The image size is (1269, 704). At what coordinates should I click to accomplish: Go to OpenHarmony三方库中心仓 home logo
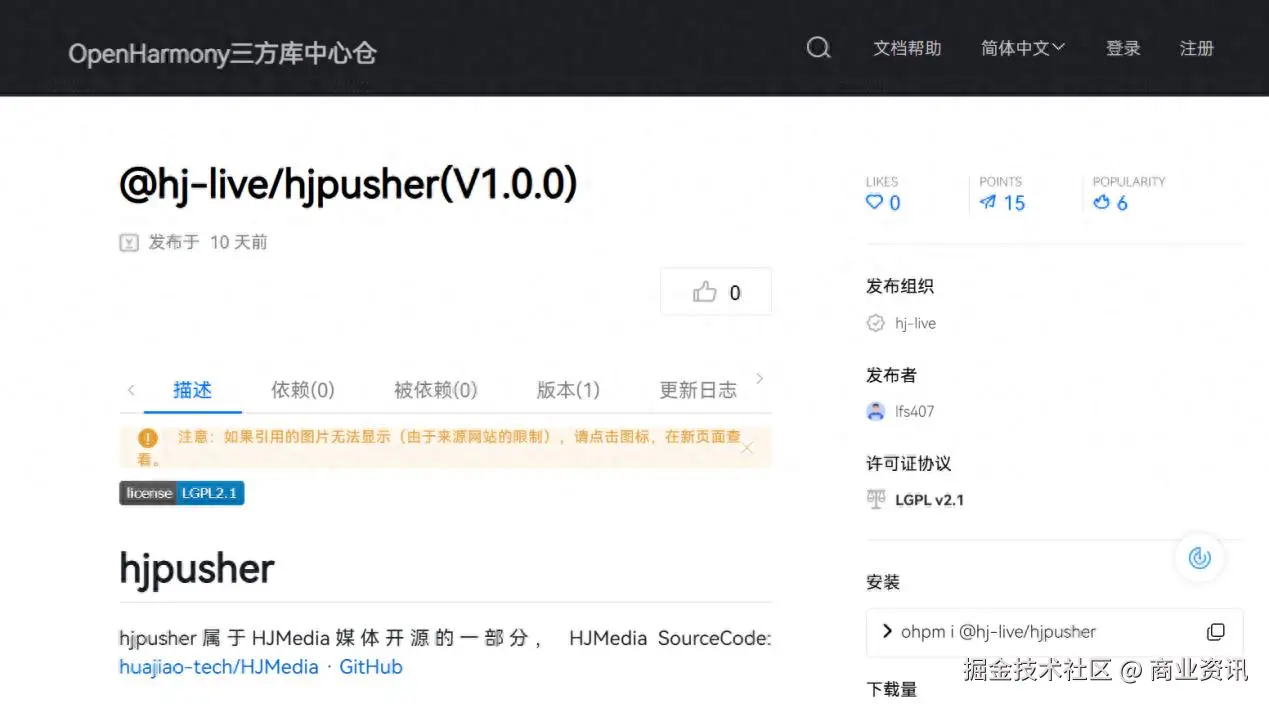click(222, 53)
